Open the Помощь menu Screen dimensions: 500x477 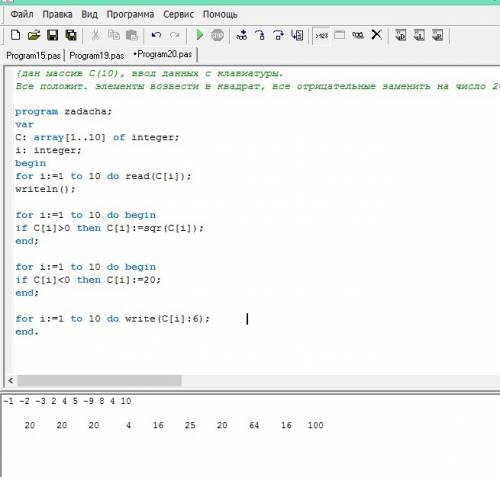(x=220, y=14)
